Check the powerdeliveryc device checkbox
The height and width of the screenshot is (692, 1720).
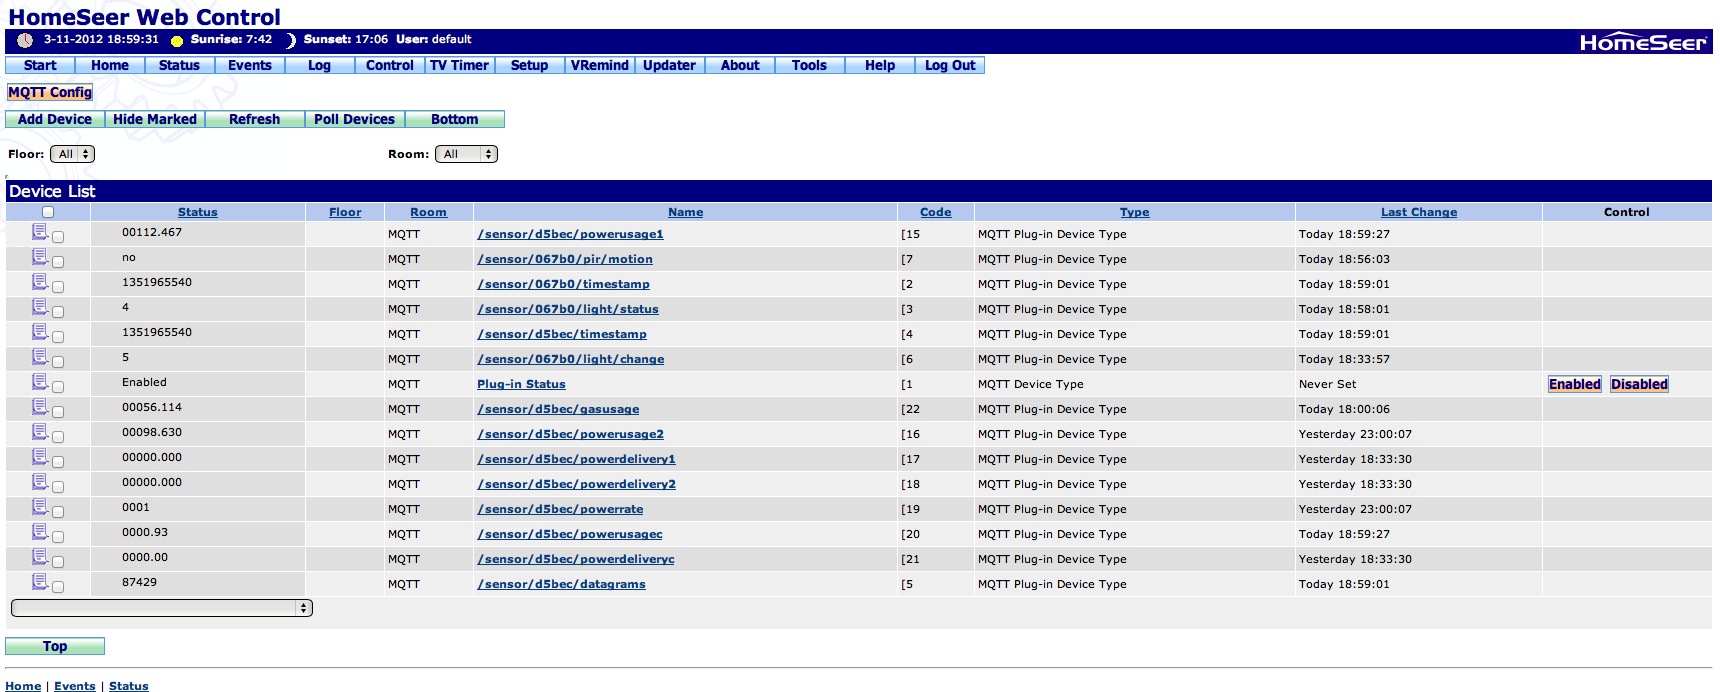[x=58, y=562]
